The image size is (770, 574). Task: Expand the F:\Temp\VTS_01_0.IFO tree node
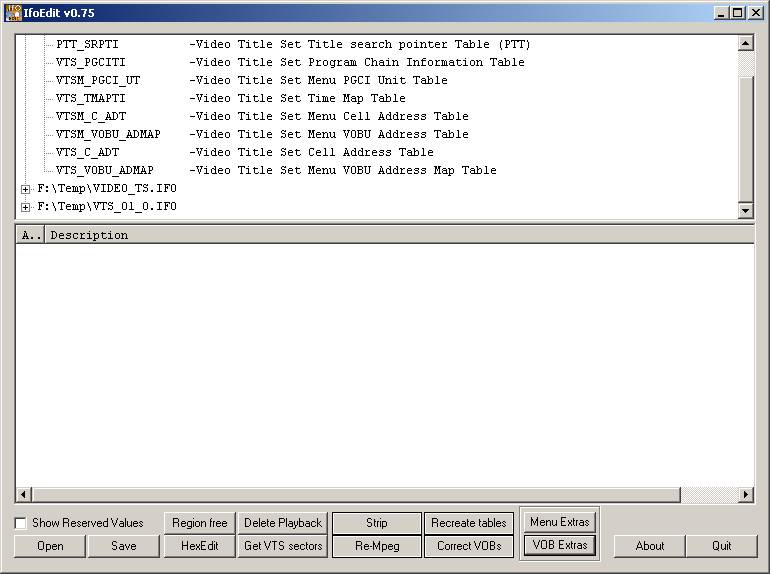point(25,207)
